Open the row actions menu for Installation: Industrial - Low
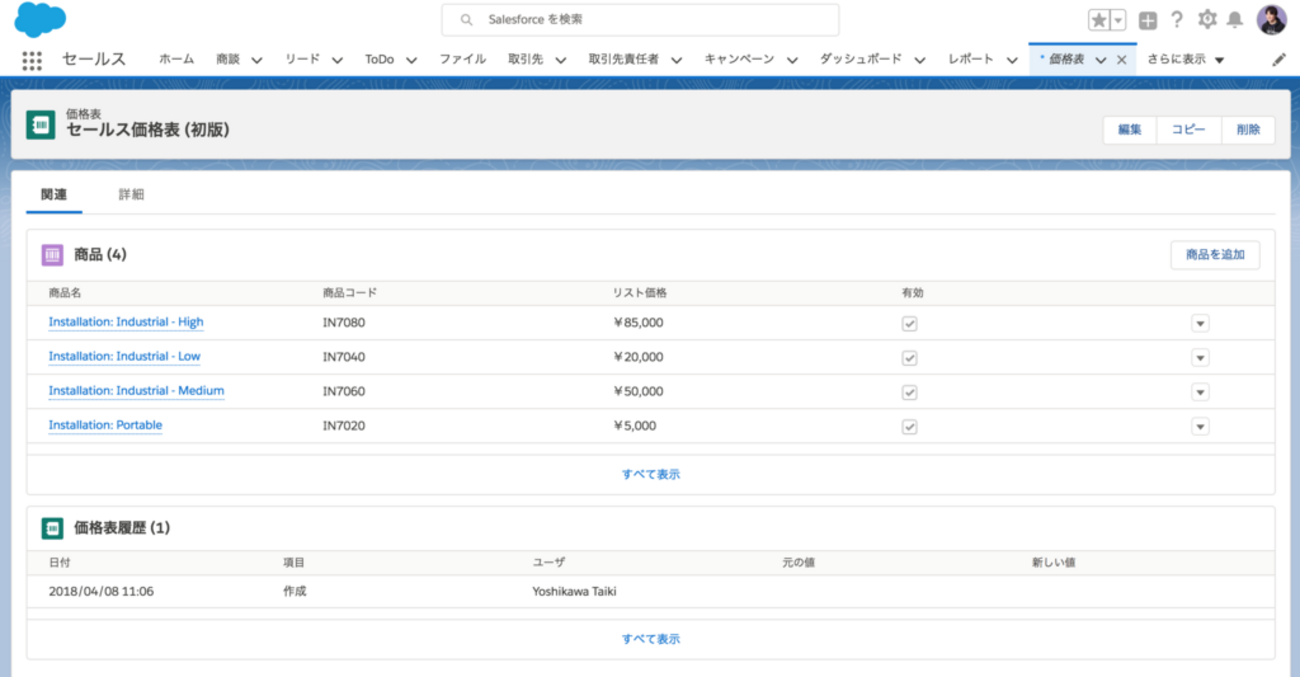Image resolution: width=1300 pixels, height=677 pixels. coord(1200,357)
